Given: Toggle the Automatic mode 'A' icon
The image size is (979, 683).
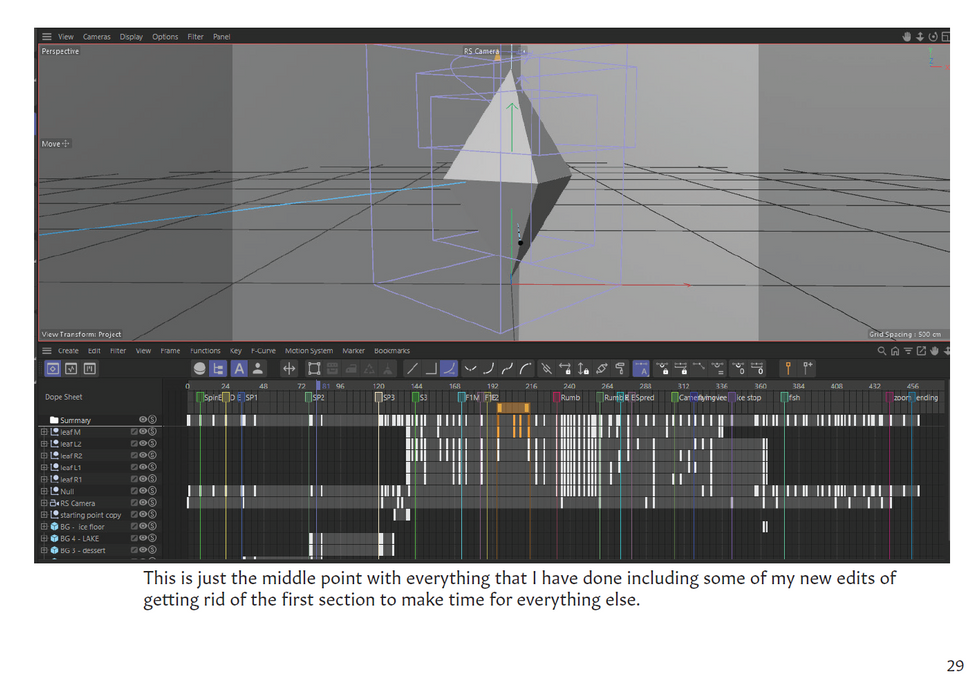Looking at the screenshot, I should pos(239,369).
